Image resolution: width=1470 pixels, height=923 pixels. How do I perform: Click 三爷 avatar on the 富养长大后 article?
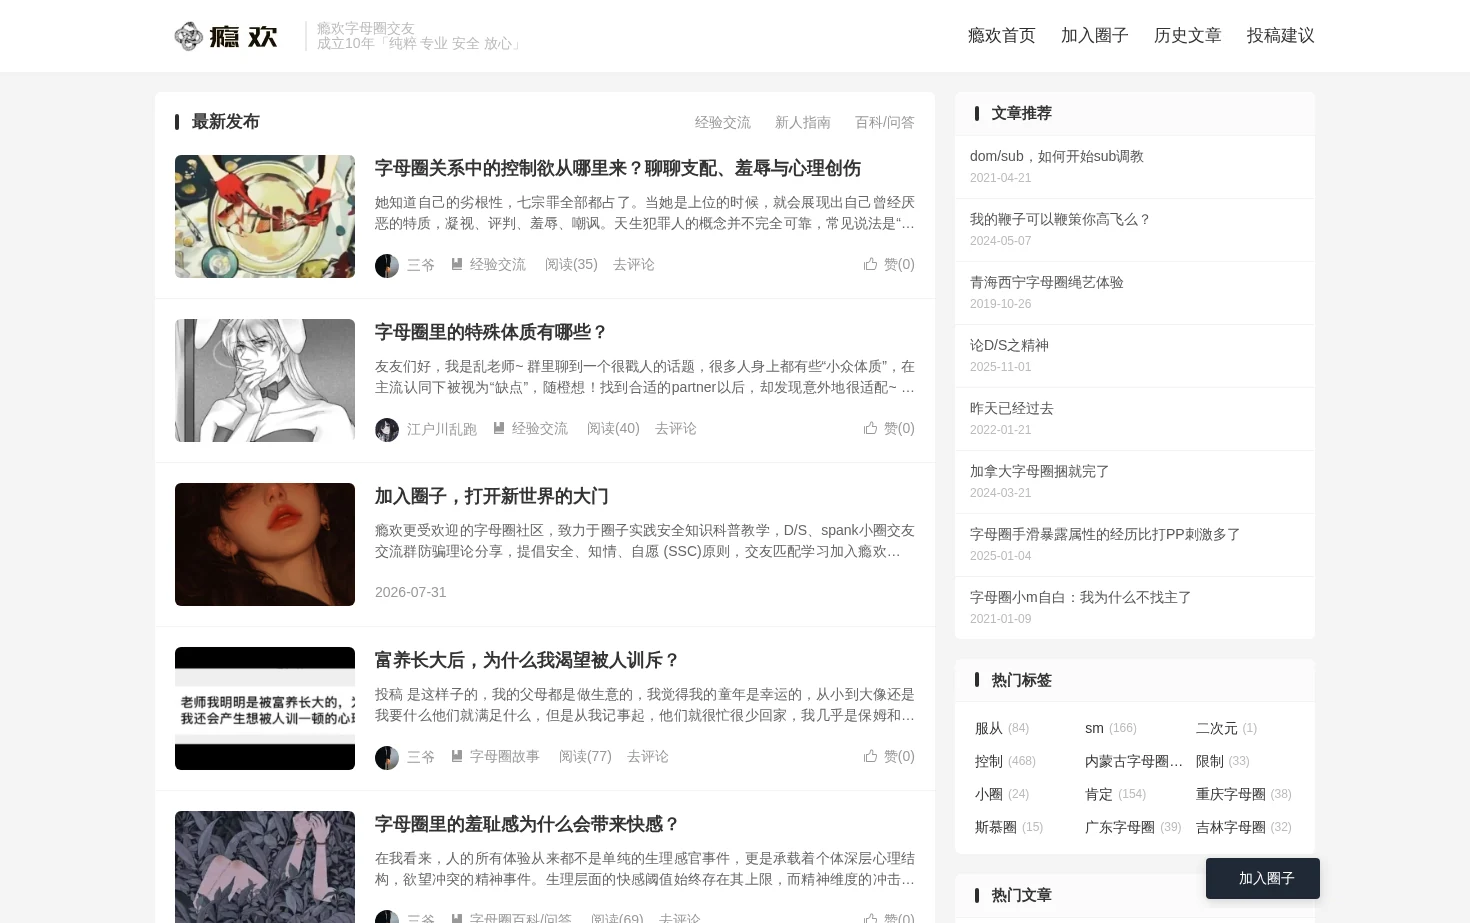tap(387, 757)
